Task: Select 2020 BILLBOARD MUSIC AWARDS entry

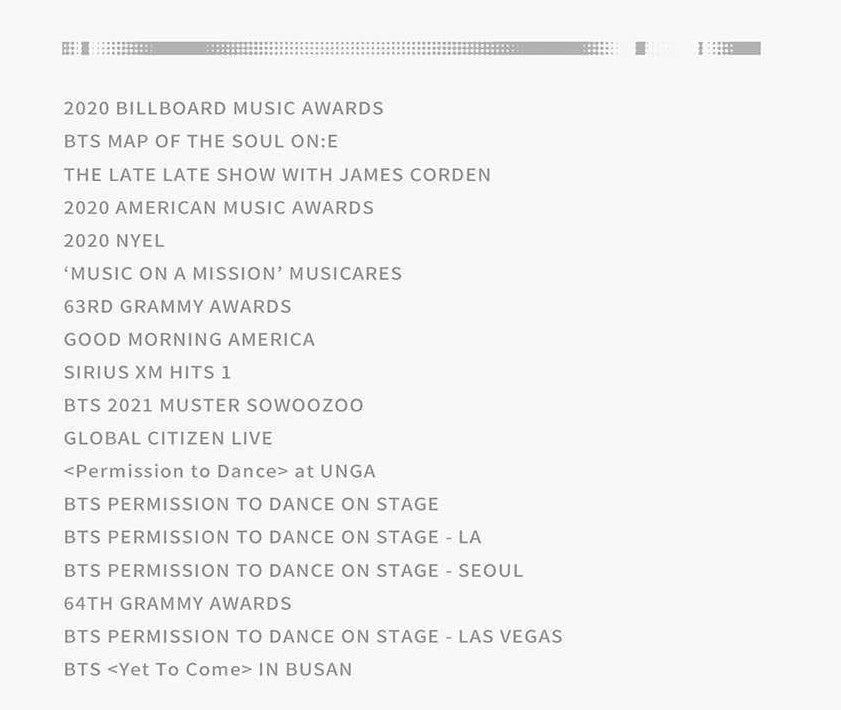Action: coord(224,108)
